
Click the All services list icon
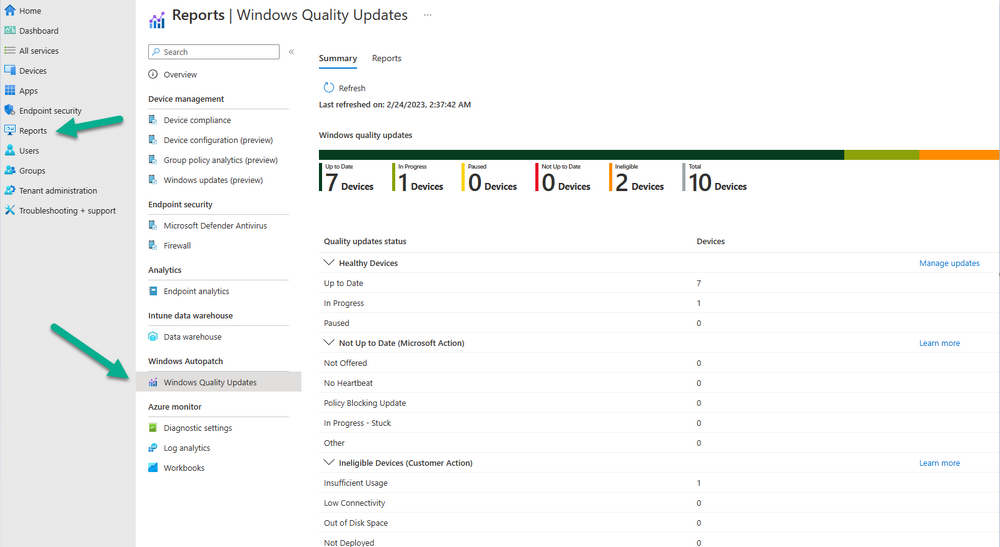(x=10, y=50)
